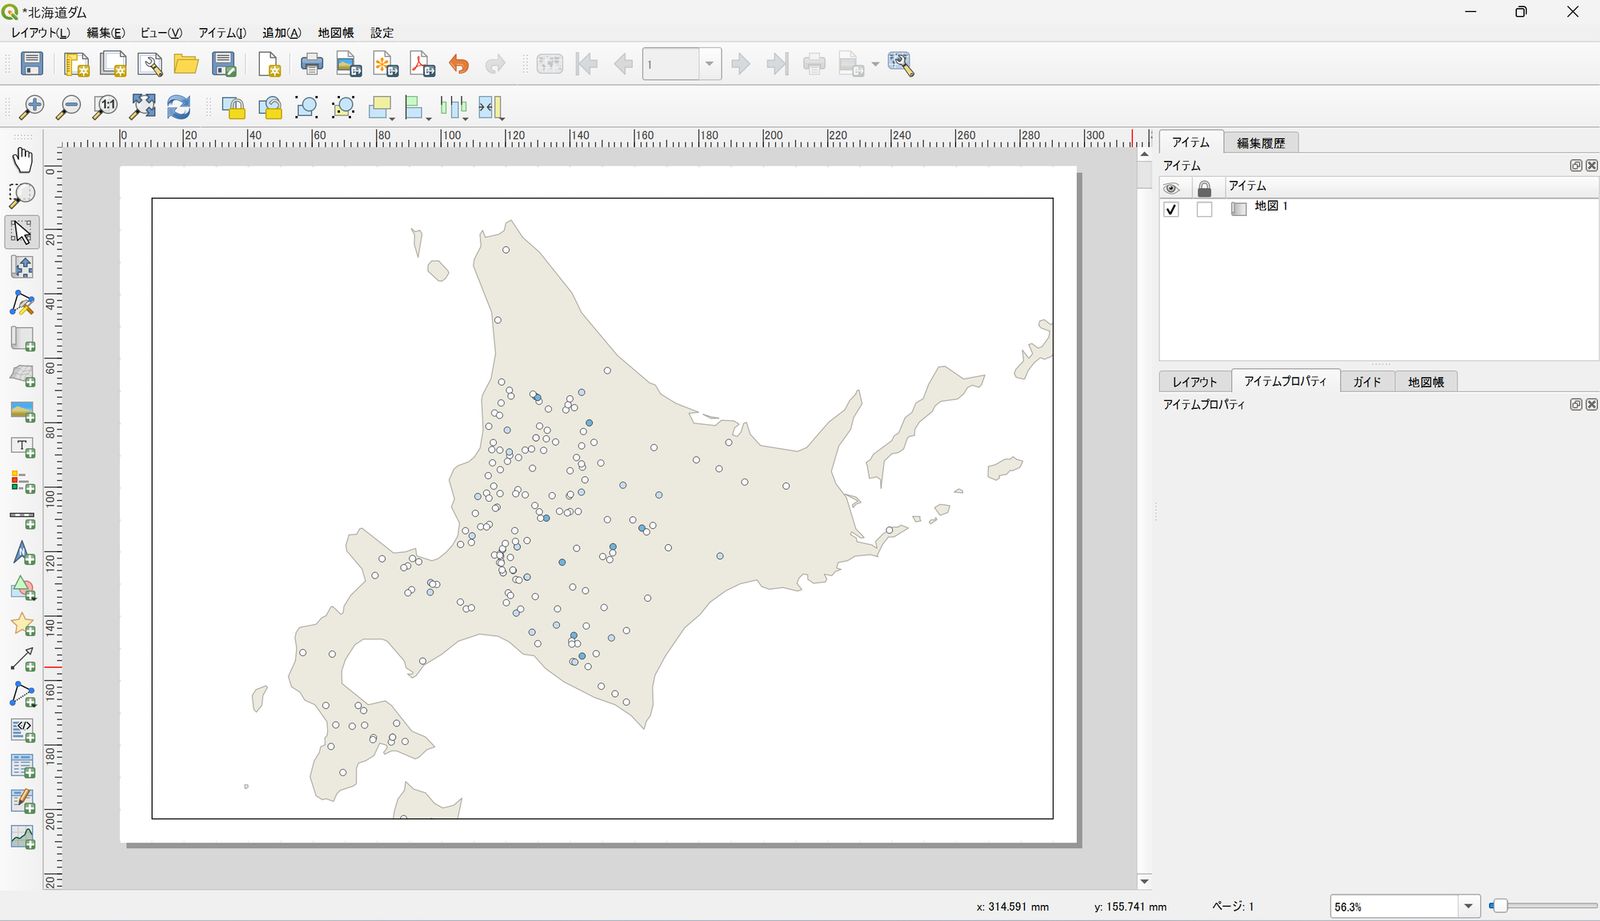Open the zoom level dropdown 56.3%
Screen dimensions: 1600x921
coord(1468,906)
